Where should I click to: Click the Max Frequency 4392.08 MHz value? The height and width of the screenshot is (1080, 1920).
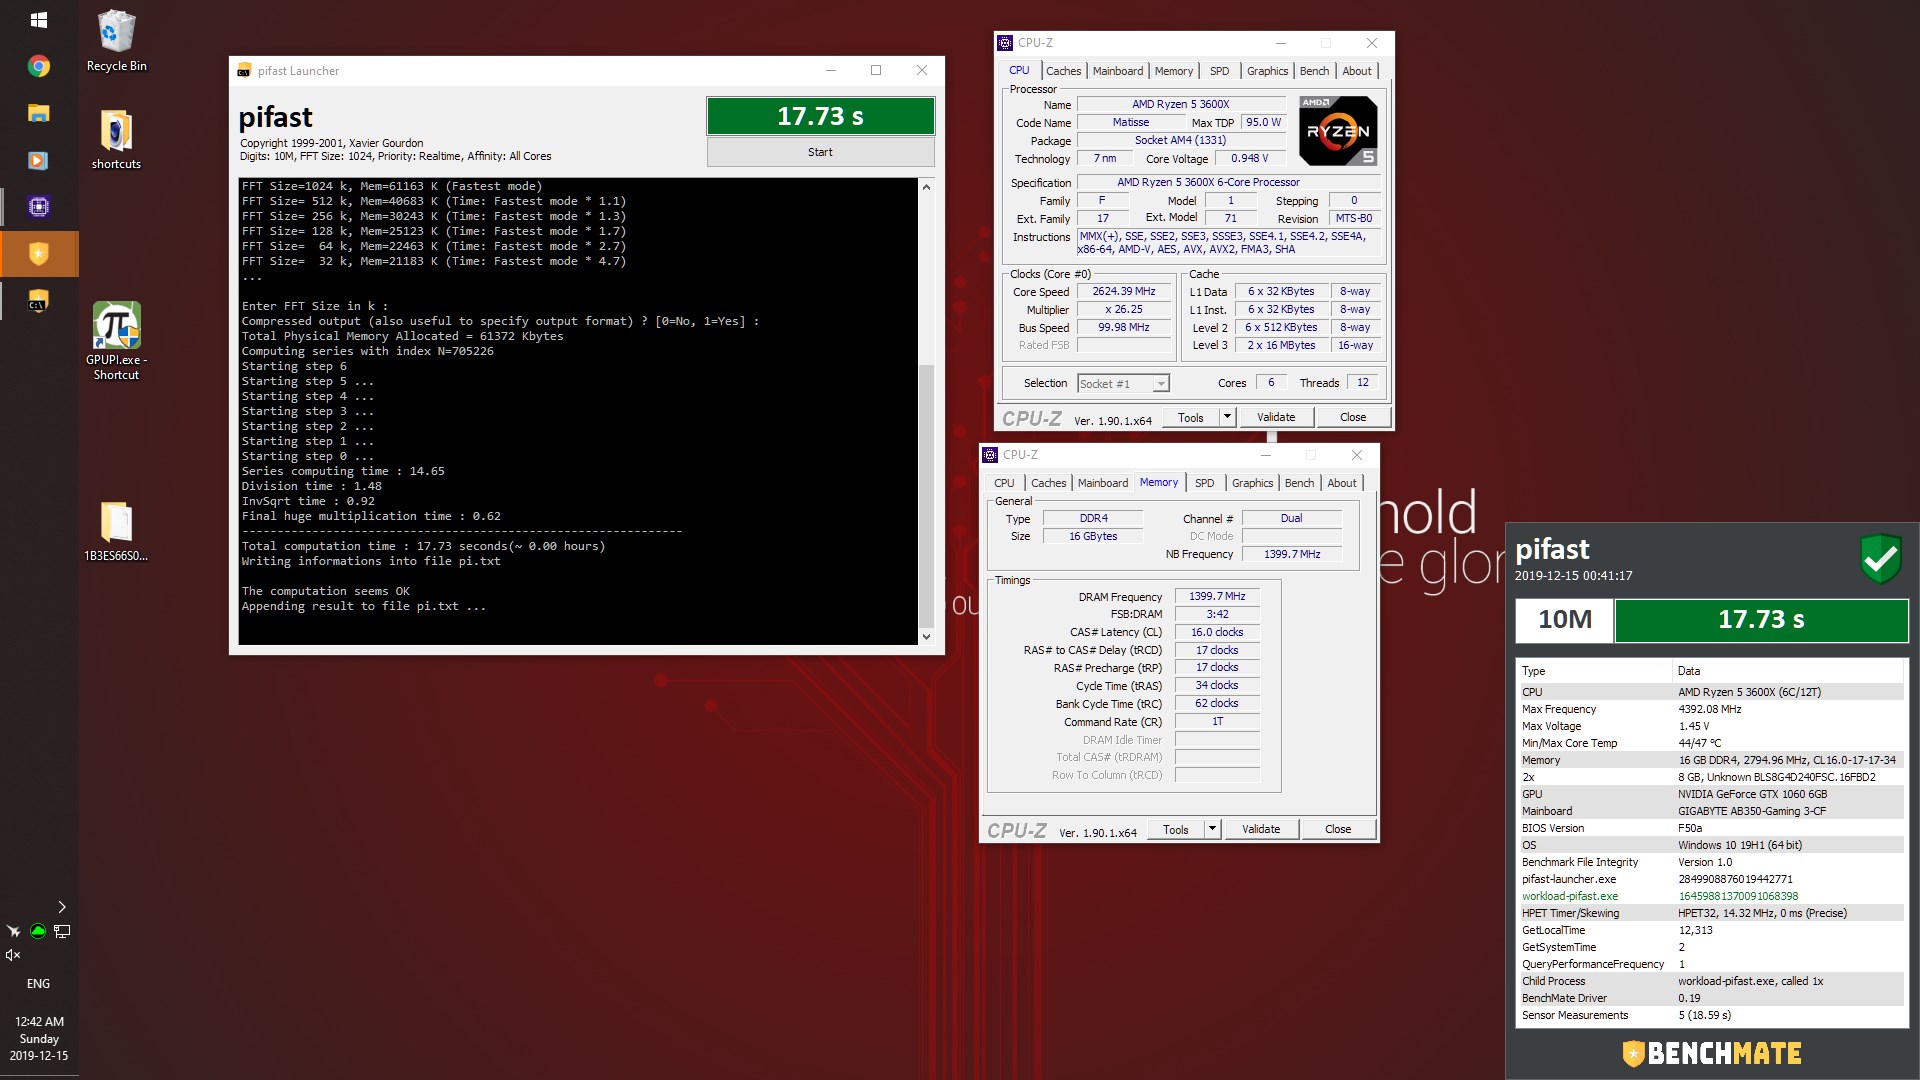pos(1709,709)
